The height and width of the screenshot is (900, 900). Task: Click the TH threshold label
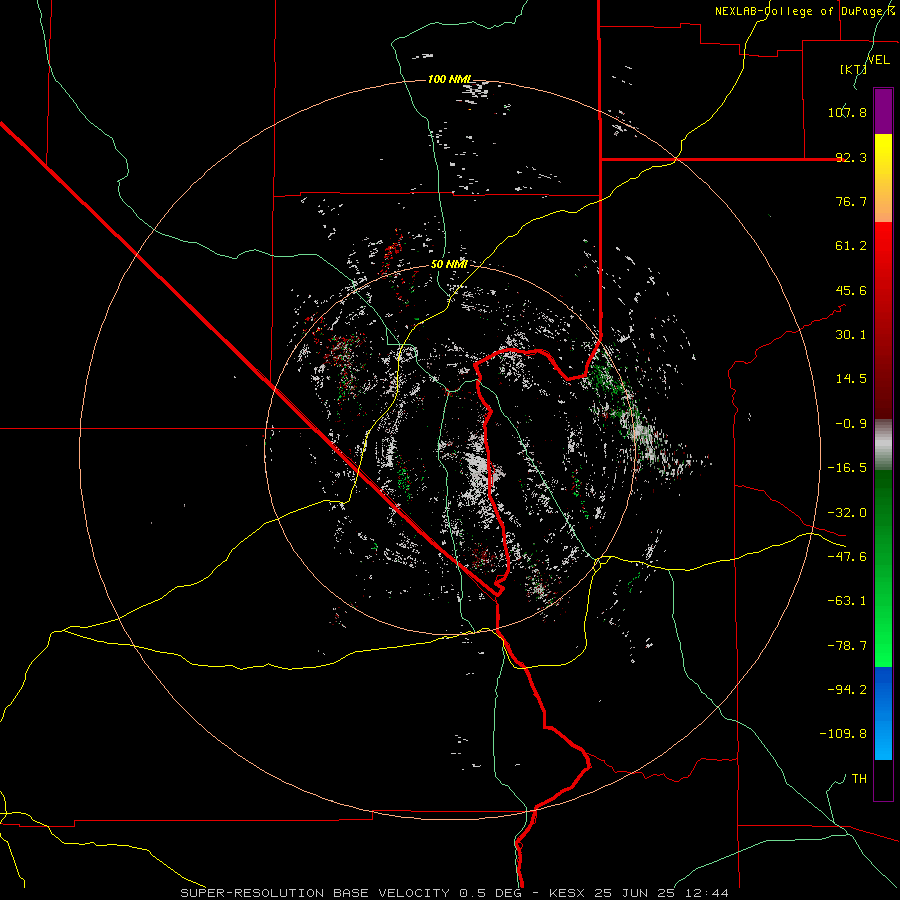coord(859,778)
